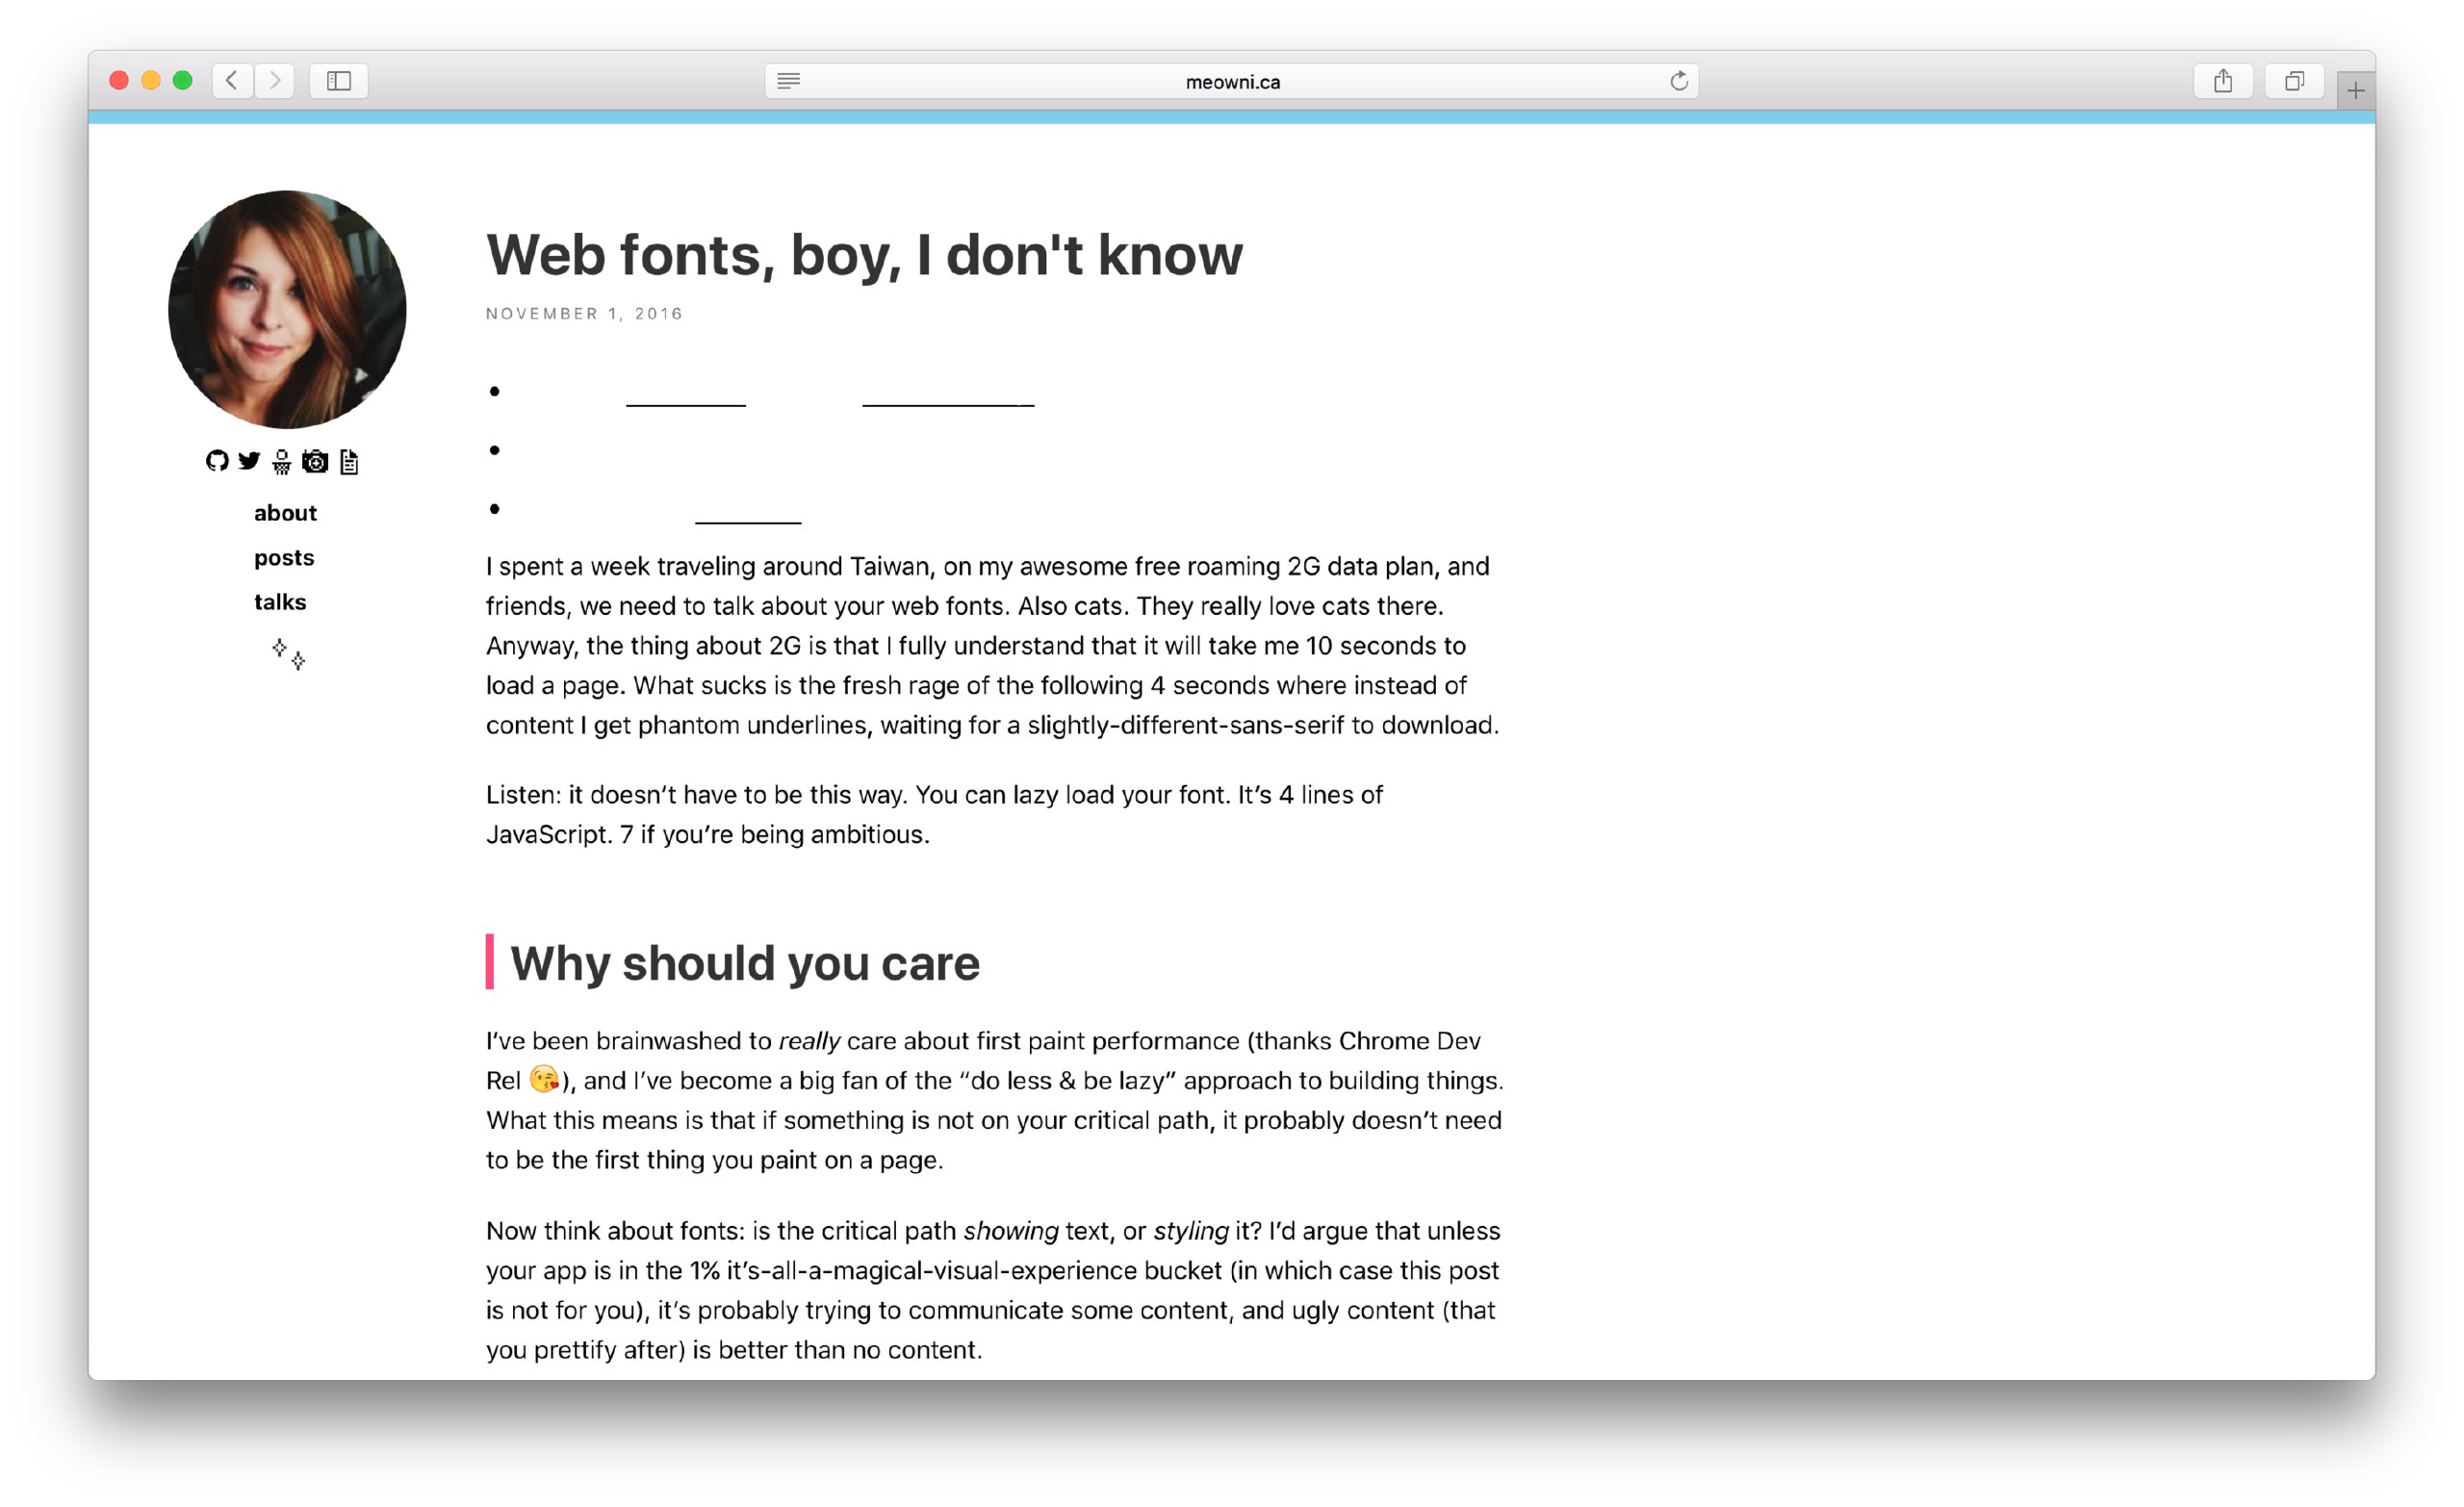Viewport: 2464px width, 1507px height.
Task: Toggle Reader view in address bar
Action: pos(788,81)
